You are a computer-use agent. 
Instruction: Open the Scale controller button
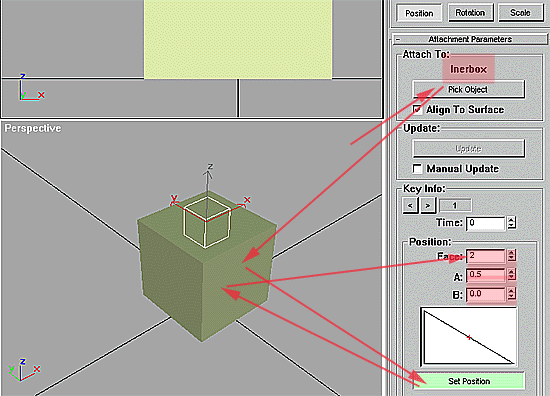[x=520, y=13]
